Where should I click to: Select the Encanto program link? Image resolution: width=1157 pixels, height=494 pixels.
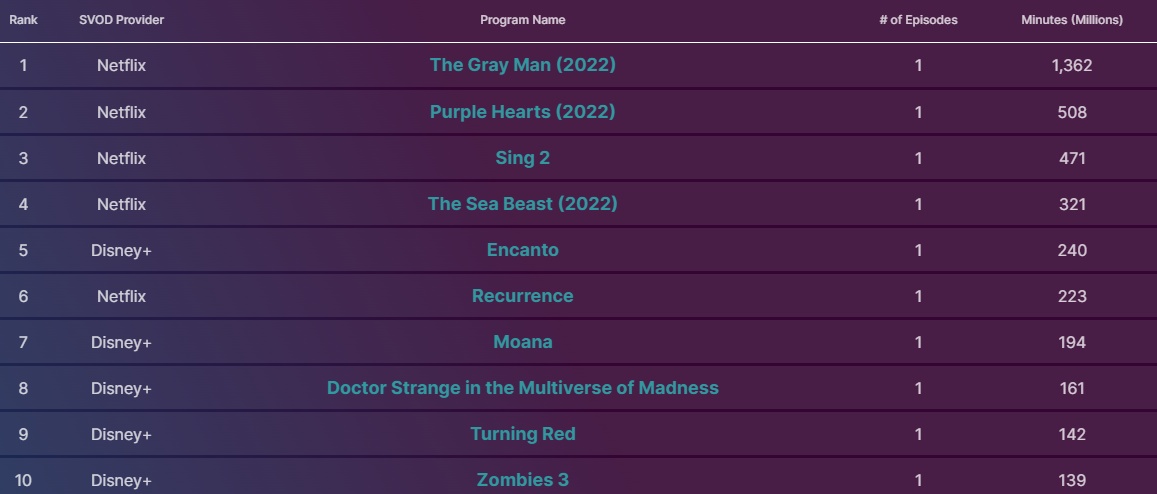click(522, 250)
